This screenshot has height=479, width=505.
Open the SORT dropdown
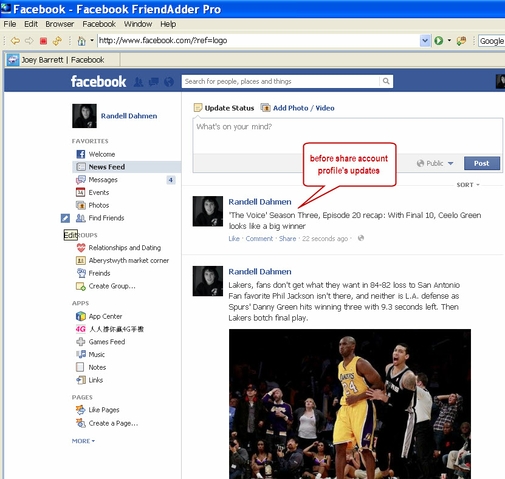[468, 185]
